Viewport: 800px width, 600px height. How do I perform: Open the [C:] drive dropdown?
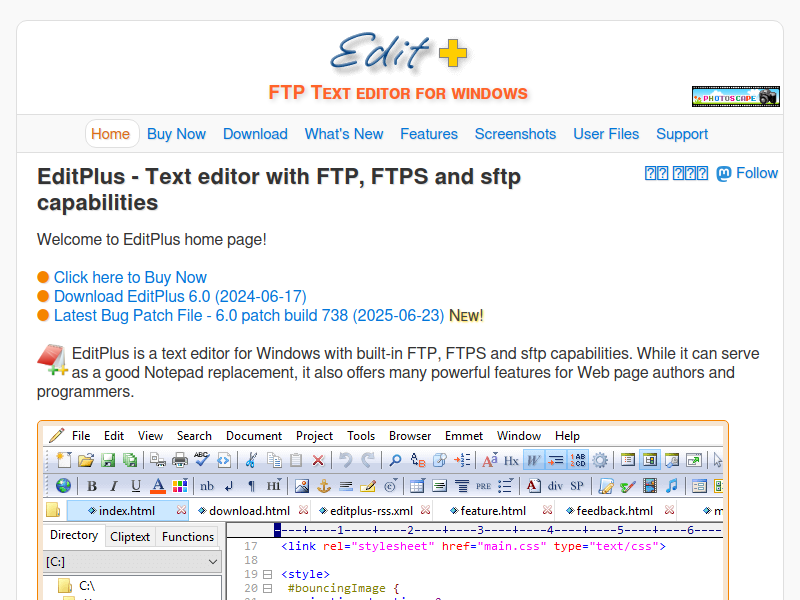coord(132,562)
